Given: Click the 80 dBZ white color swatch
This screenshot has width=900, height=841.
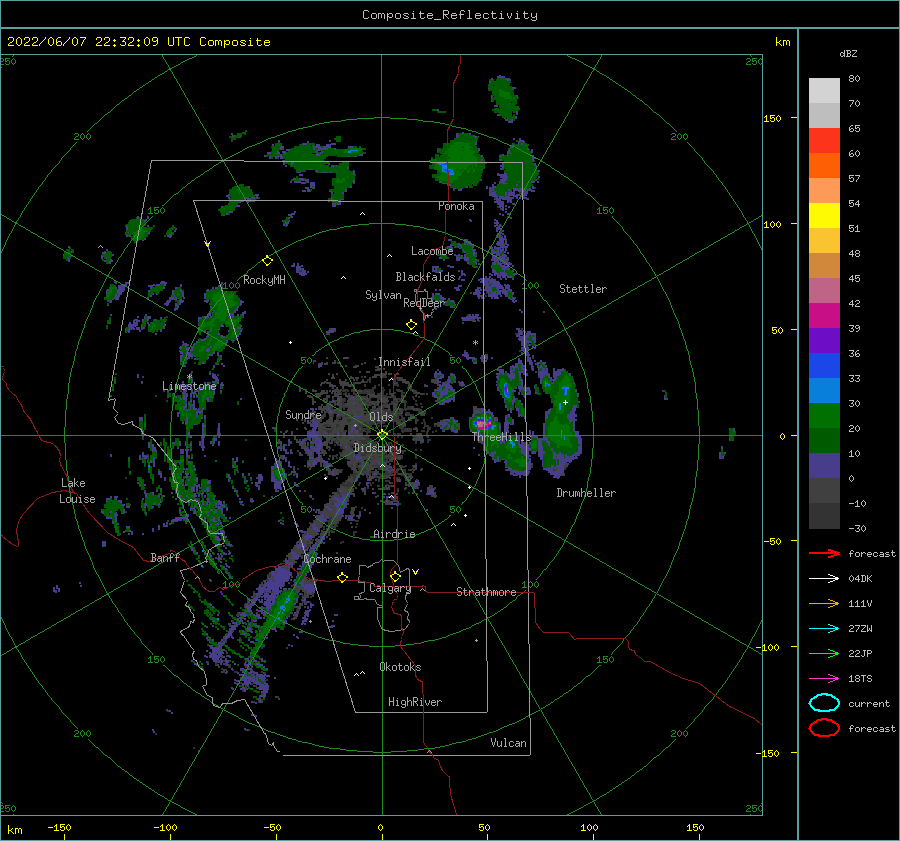Looking at the screenshot, I should [824, 91].
